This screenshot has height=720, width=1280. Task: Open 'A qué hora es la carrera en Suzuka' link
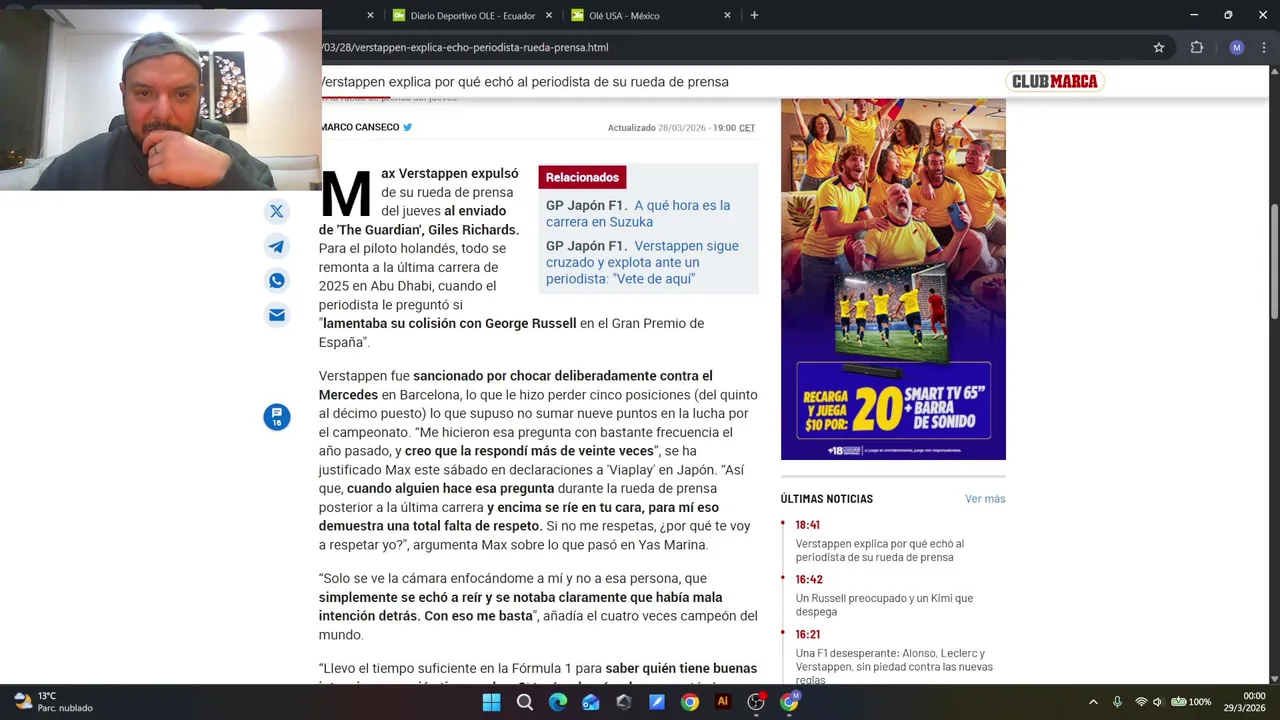638,213
